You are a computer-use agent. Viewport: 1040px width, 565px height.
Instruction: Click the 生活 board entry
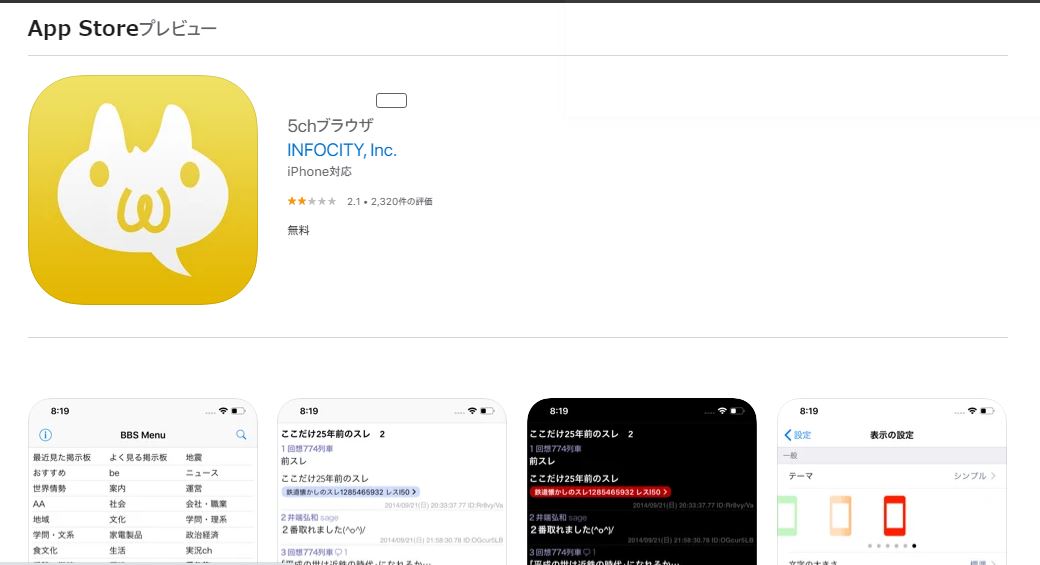117,550
